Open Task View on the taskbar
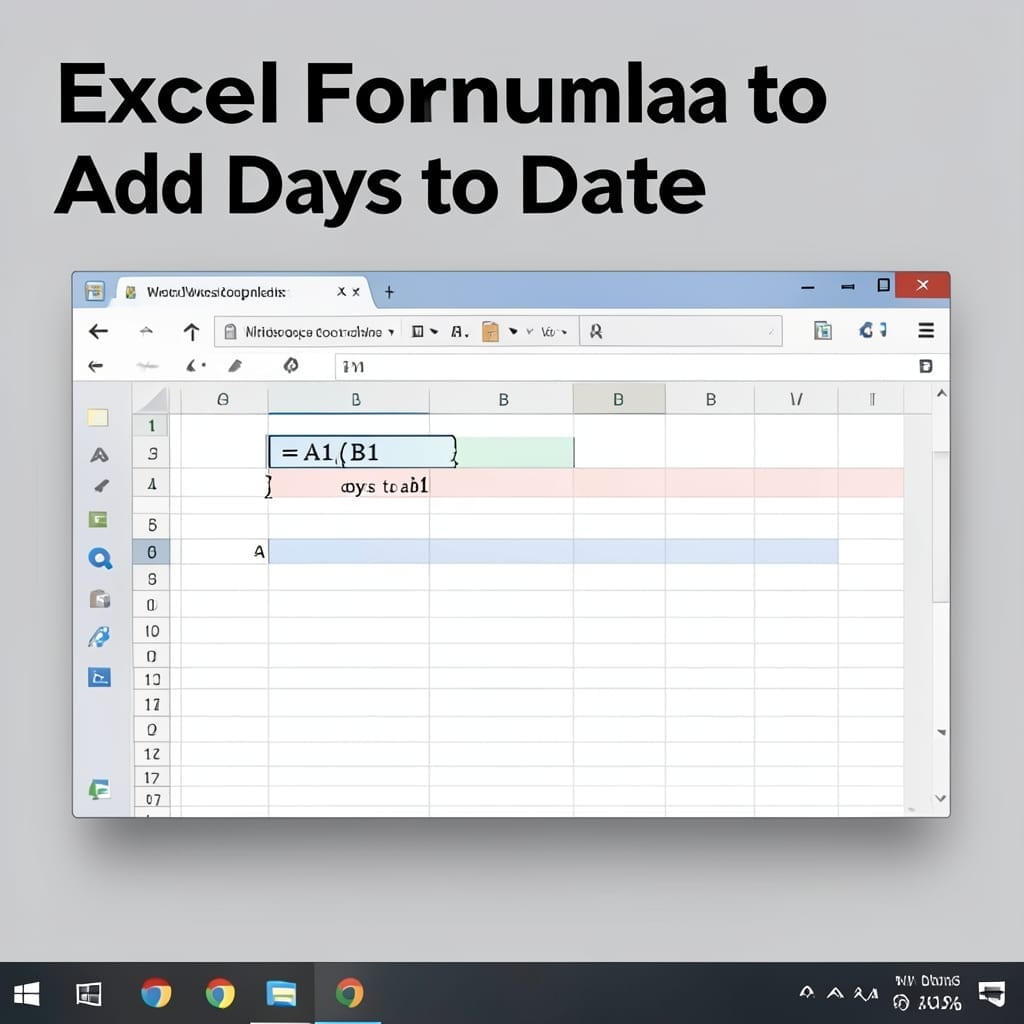The height and width of the screenshot is (1024, 1024). (x=88, y=994)
